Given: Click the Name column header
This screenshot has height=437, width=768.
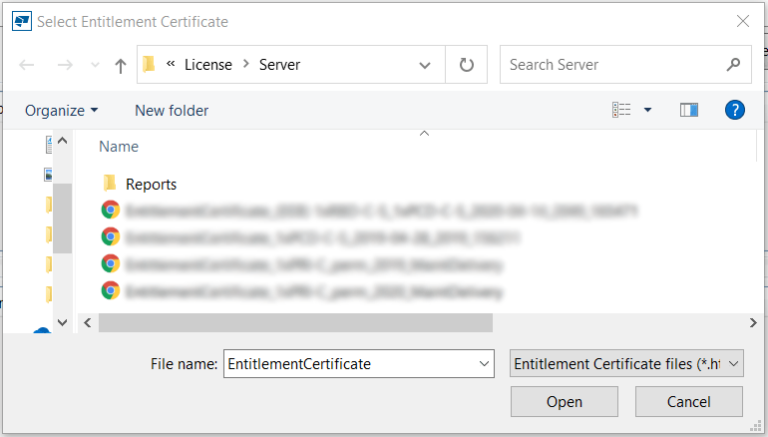Looking at the screenshot, I should 119,146.
